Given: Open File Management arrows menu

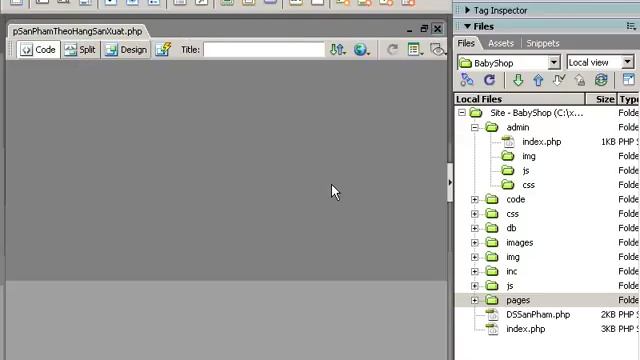Looking at the screenshot, I should tap(338, 50).
